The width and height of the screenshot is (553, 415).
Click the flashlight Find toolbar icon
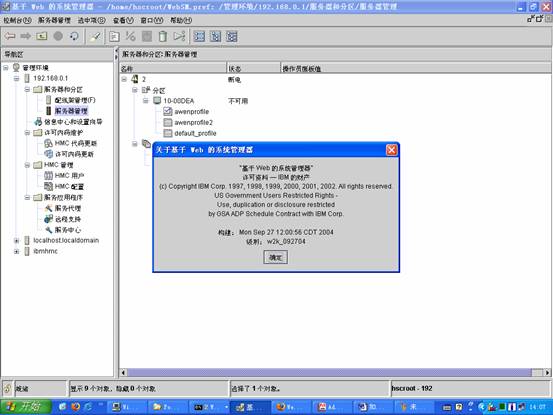coord(95,36)
